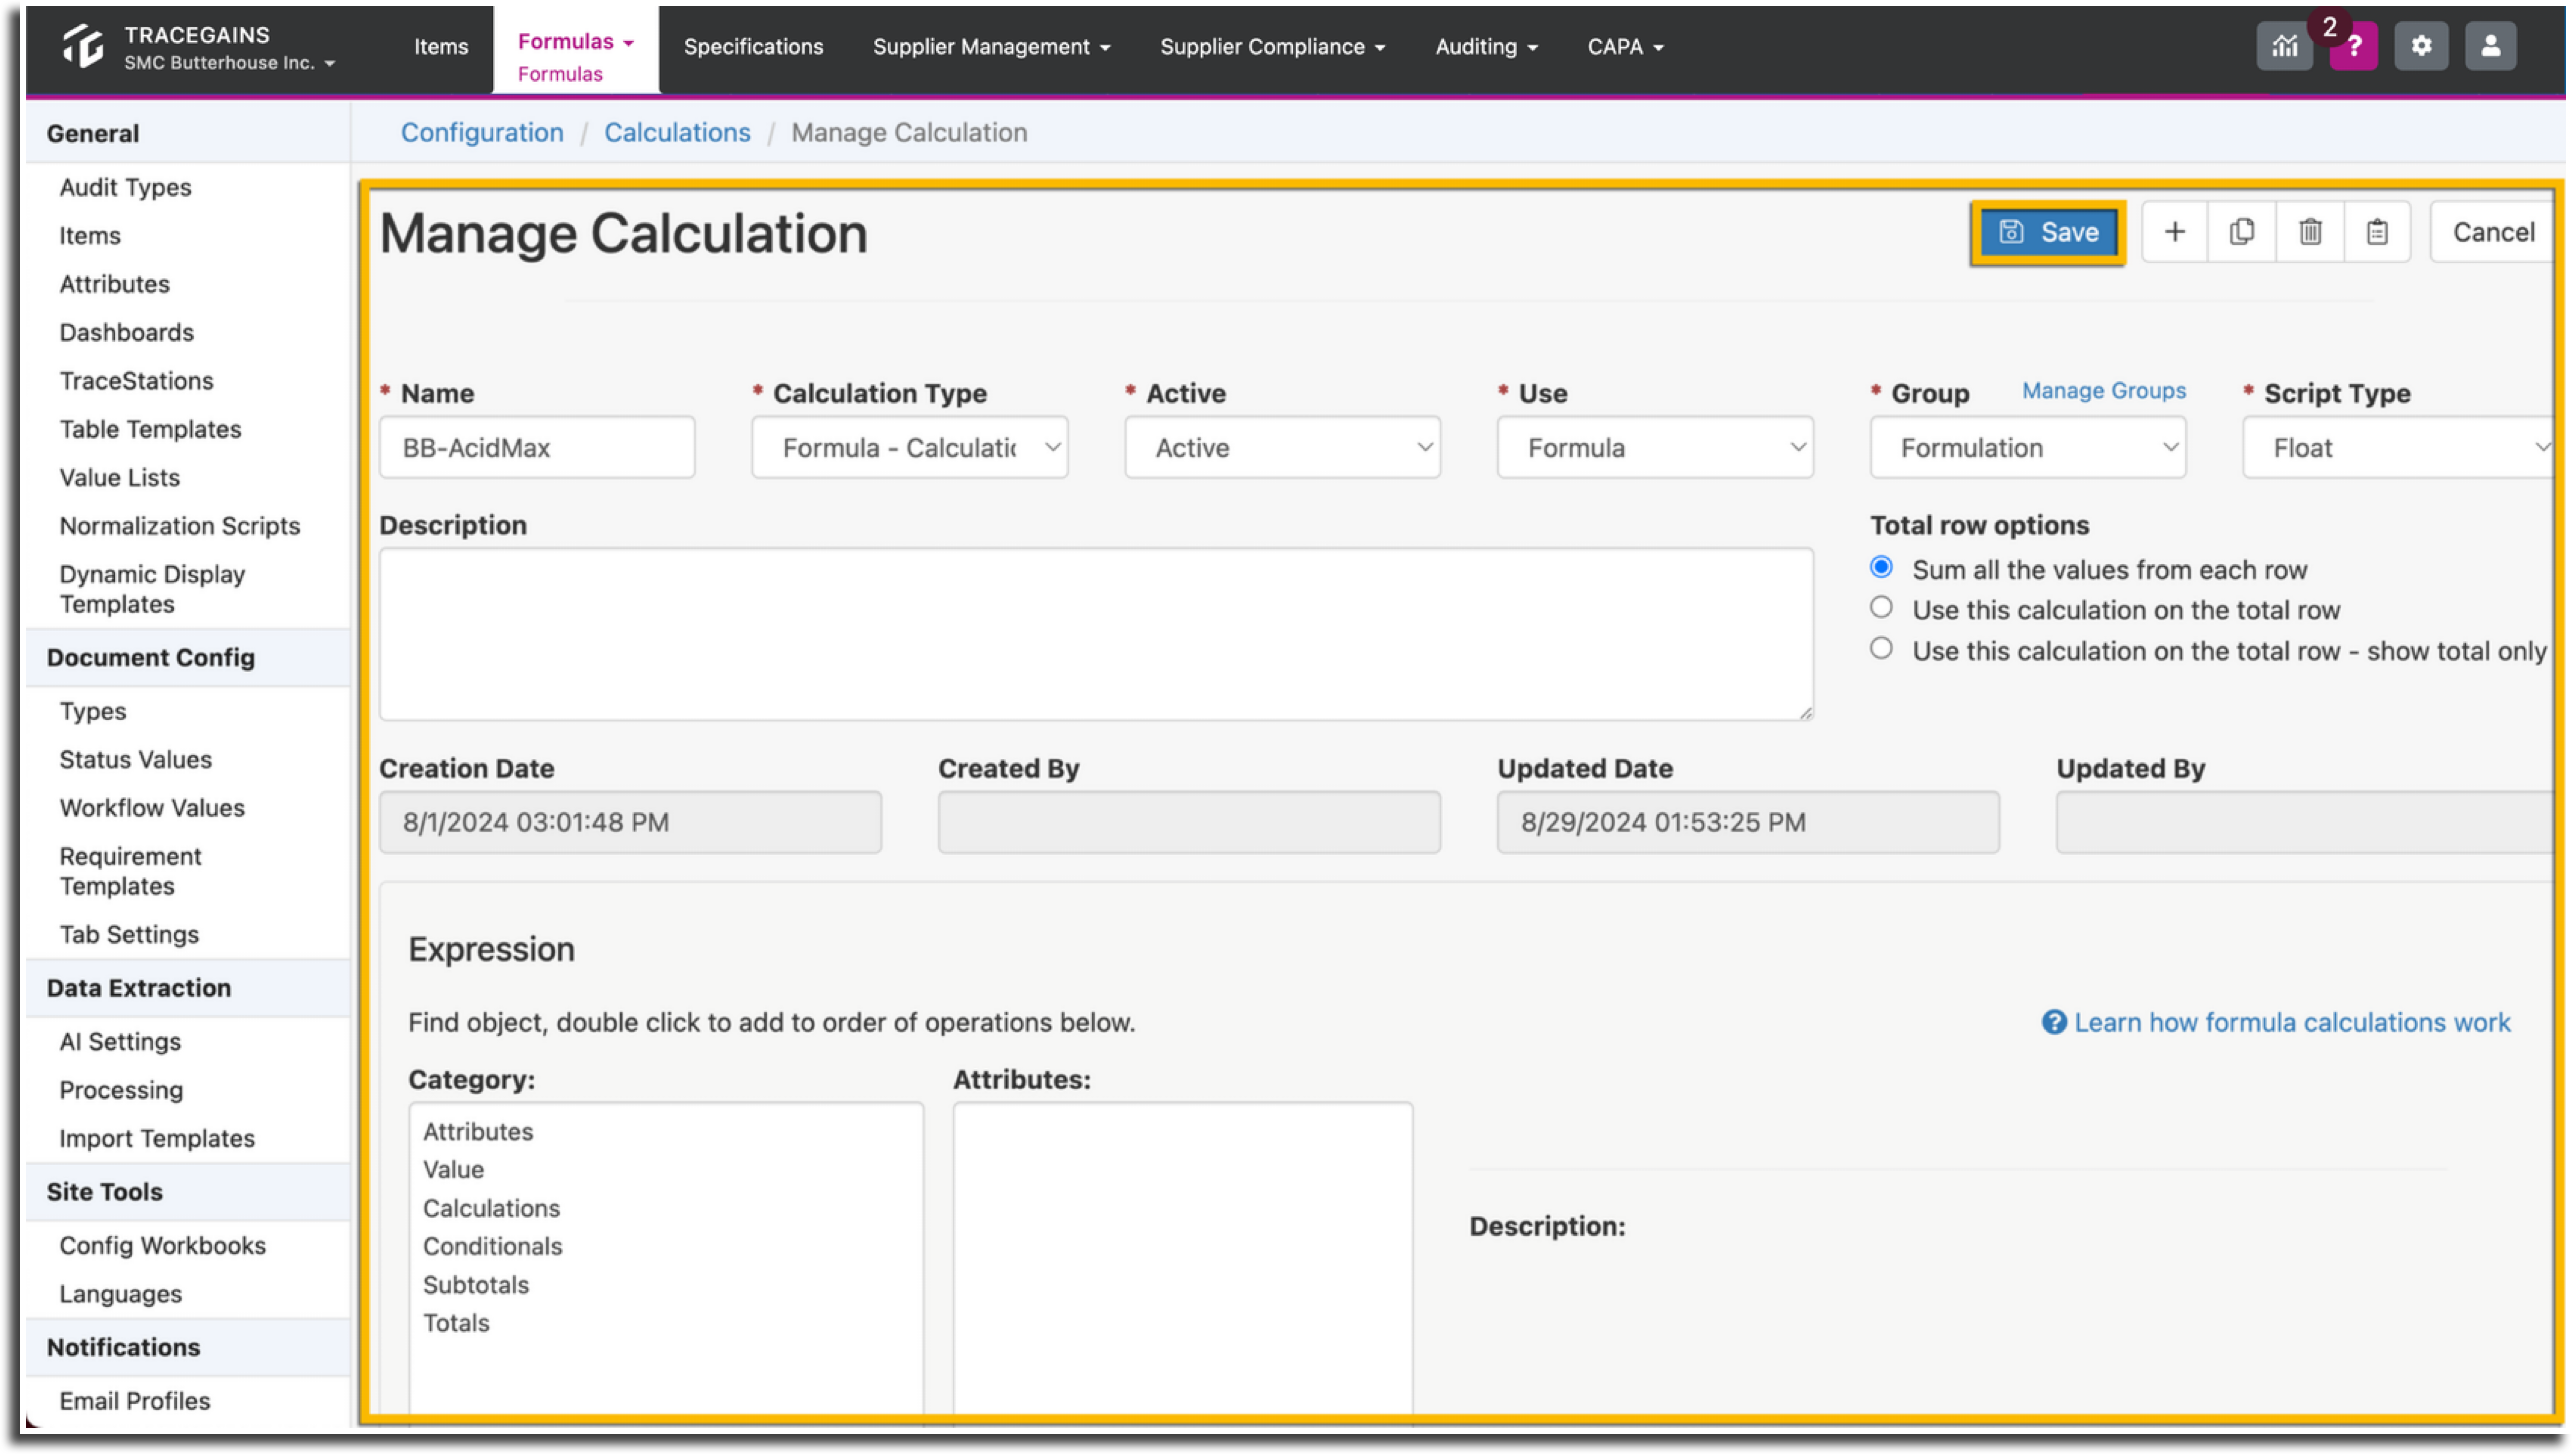The width and height of the screenshot is (2572, 1454).
Task: Click the Learn how formula calculations work link
Action: [2276, 1022]
